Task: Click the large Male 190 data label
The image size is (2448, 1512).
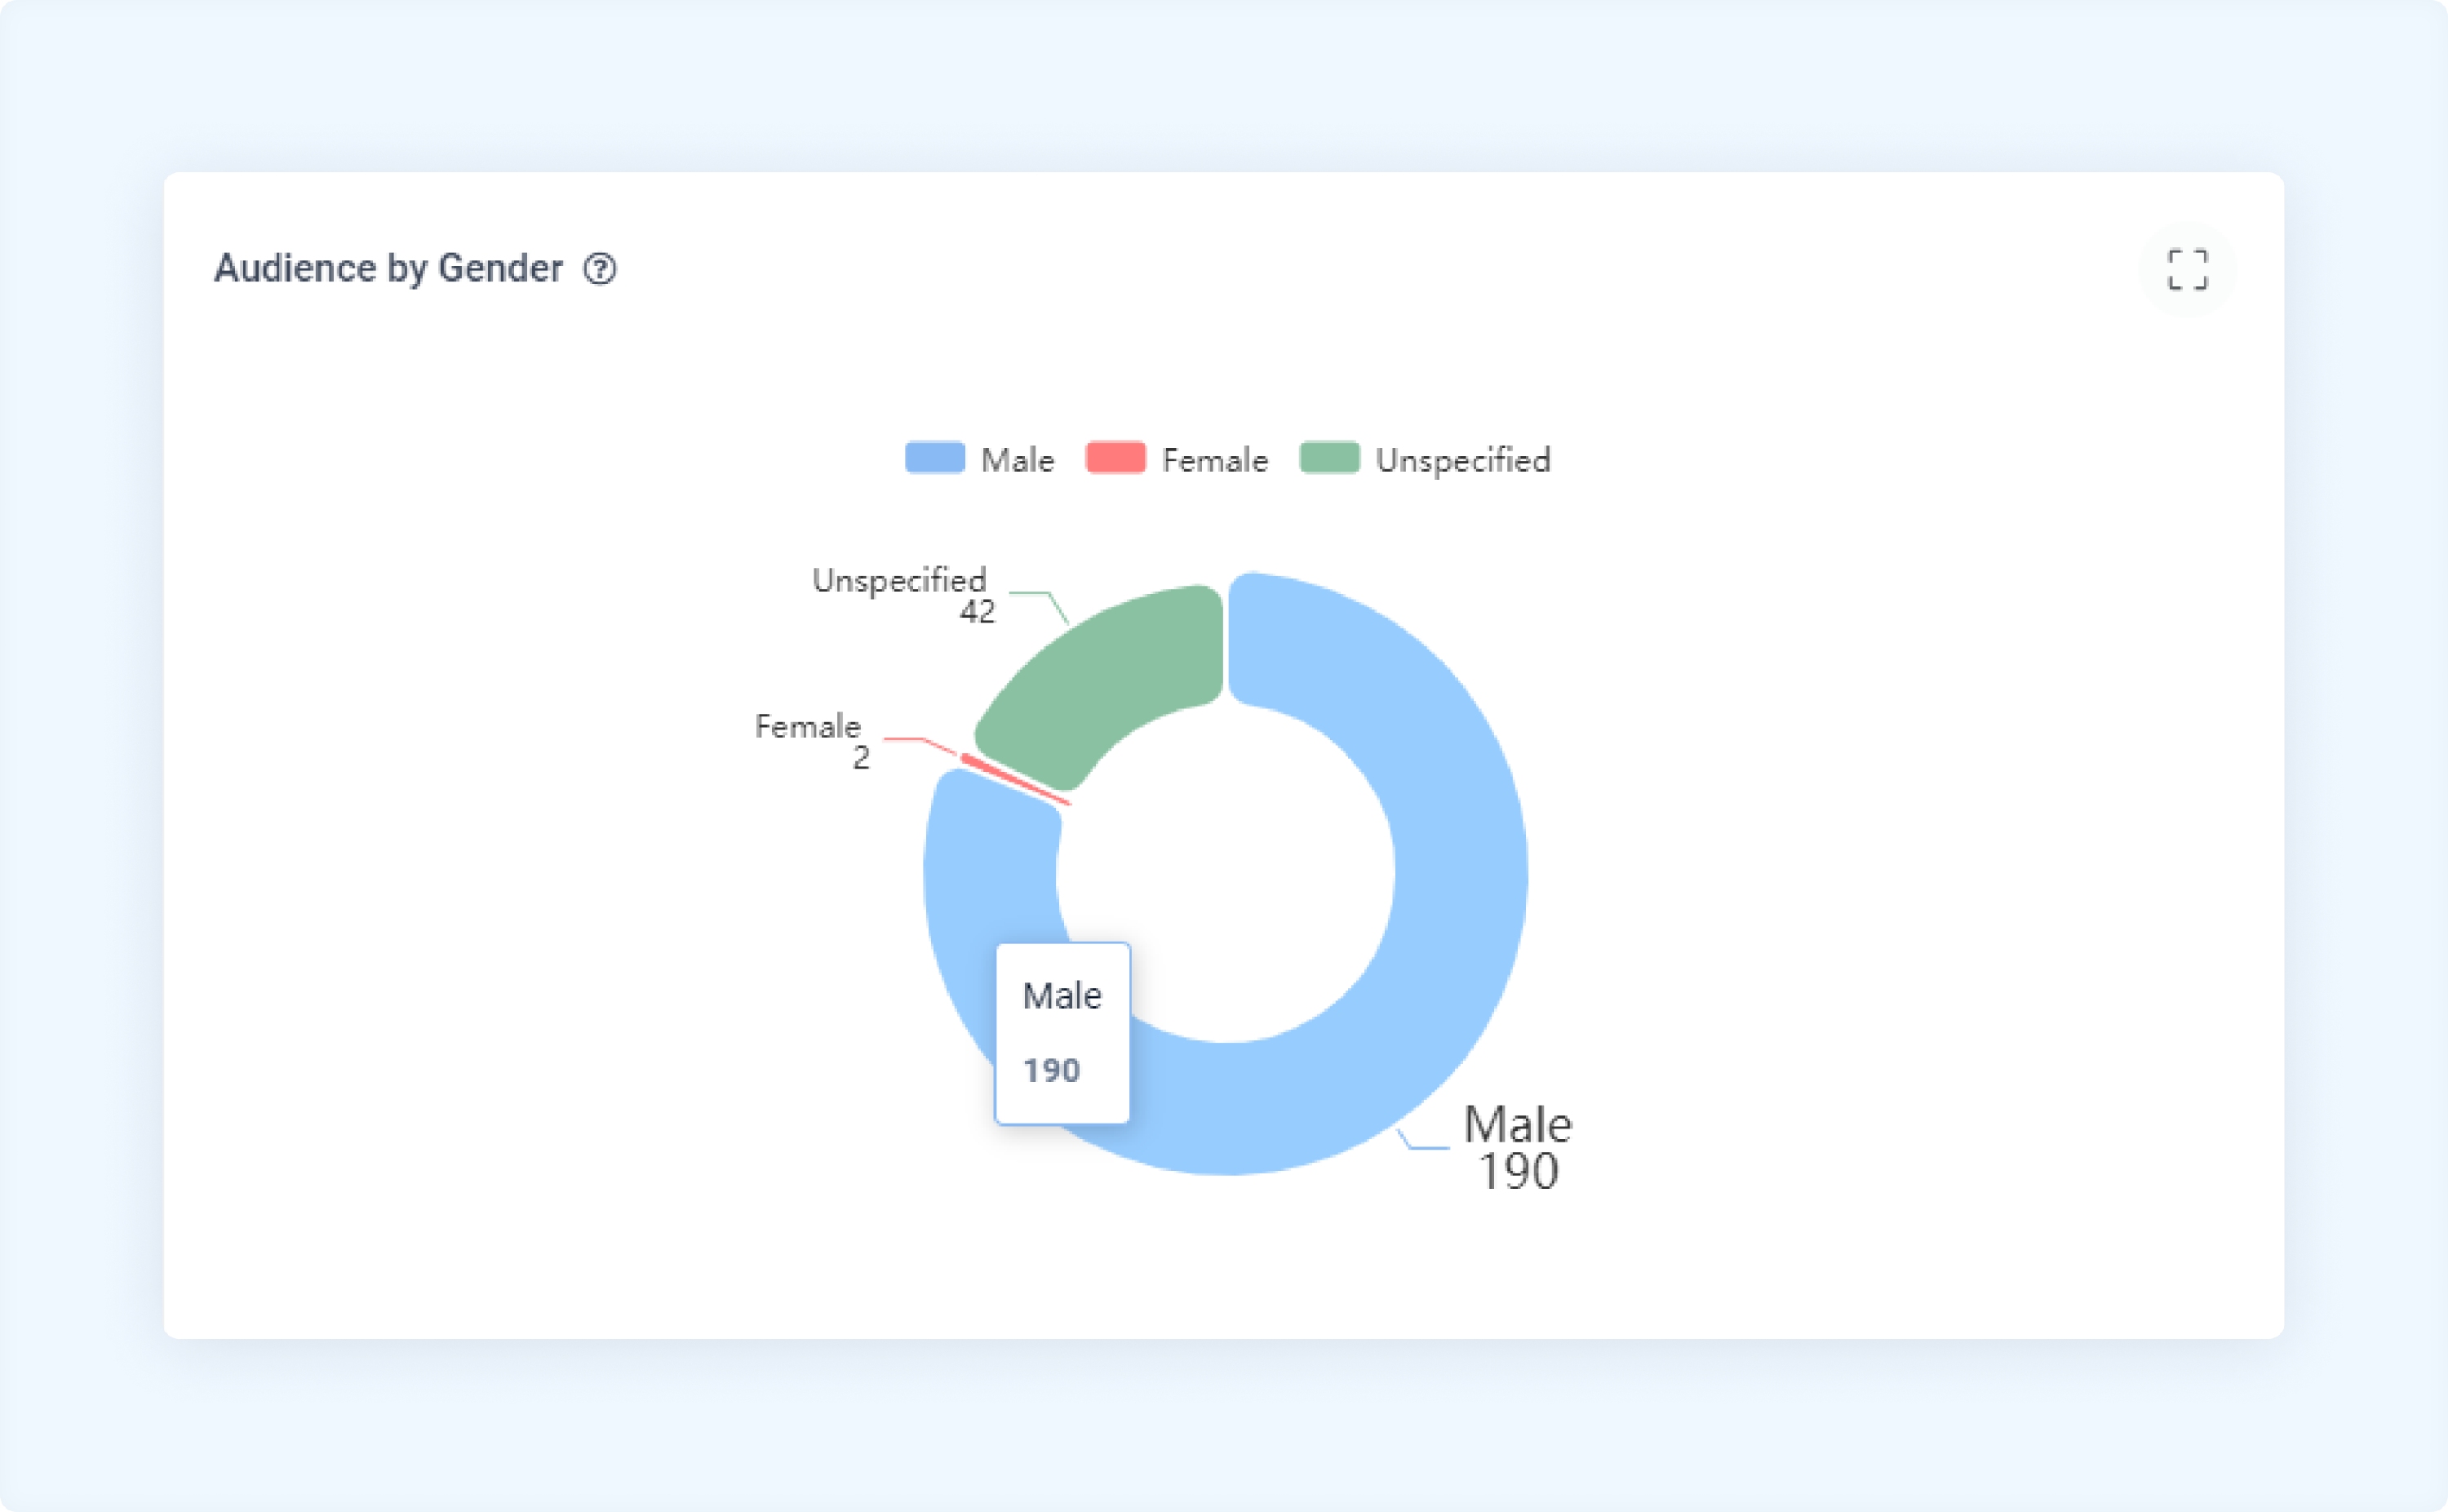Action: [x=1517, y=1147]
